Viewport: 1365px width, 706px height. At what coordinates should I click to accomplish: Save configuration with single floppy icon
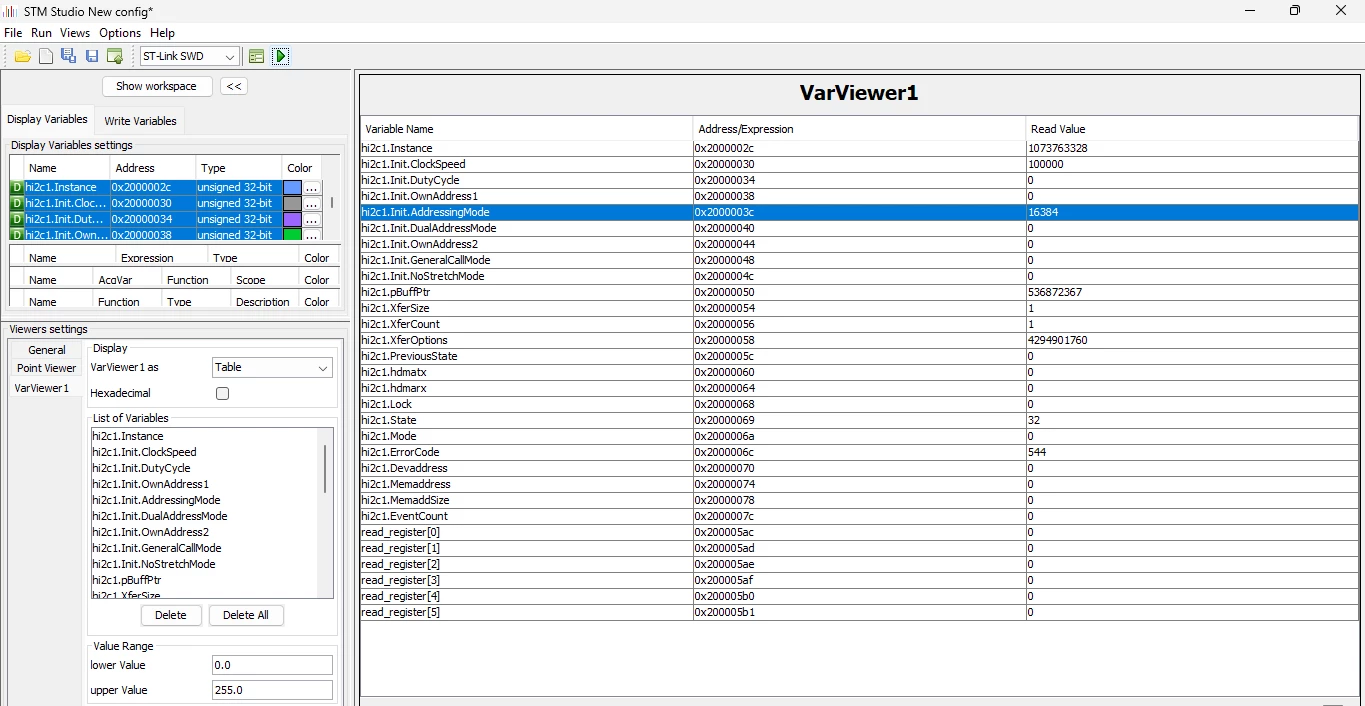point(92,56)
